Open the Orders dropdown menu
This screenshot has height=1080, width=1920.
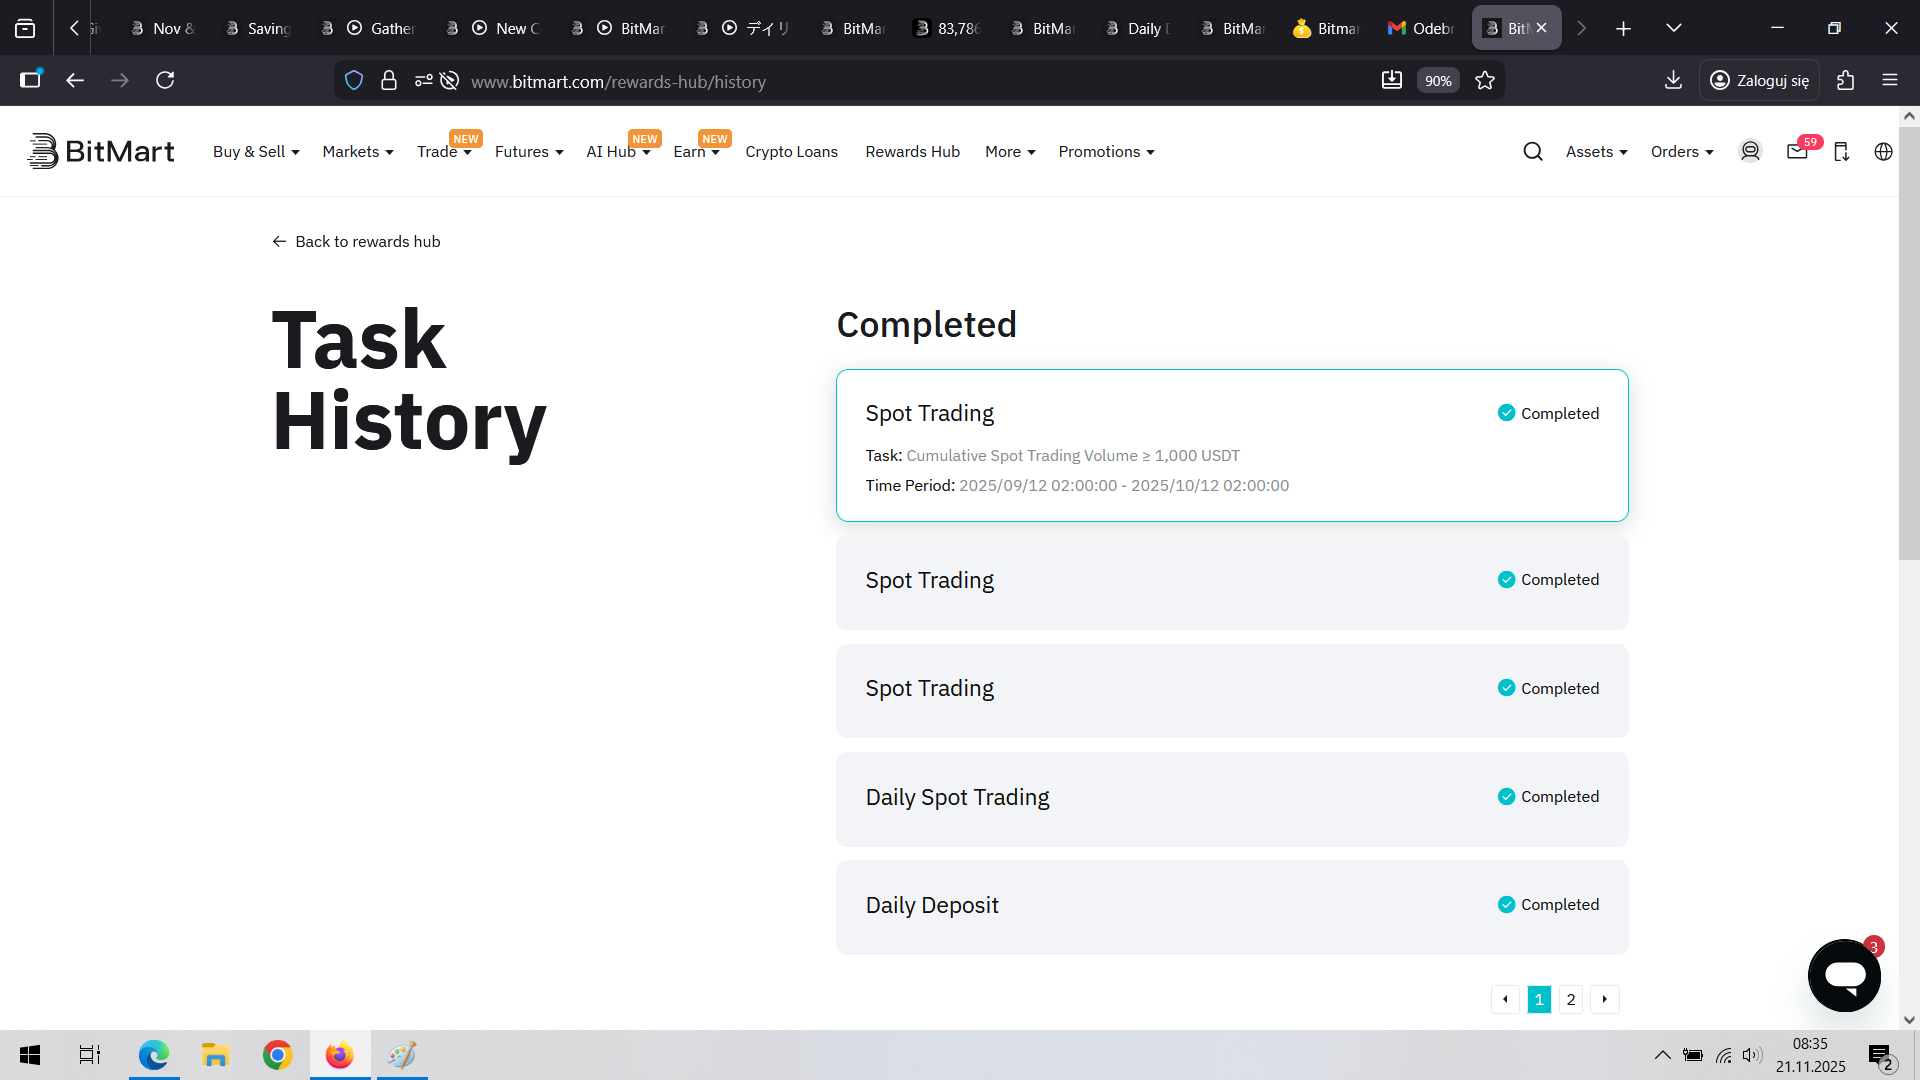tap(1682, 152)
